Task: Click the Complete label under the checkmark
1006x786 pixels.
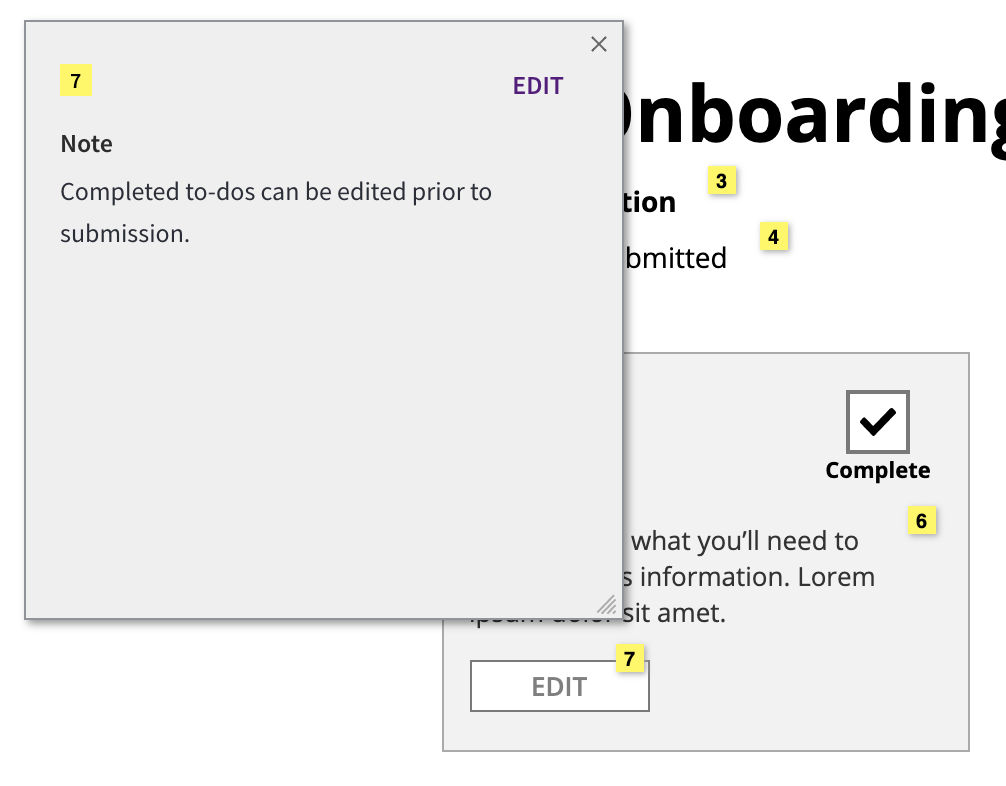Action: [877, 470]
